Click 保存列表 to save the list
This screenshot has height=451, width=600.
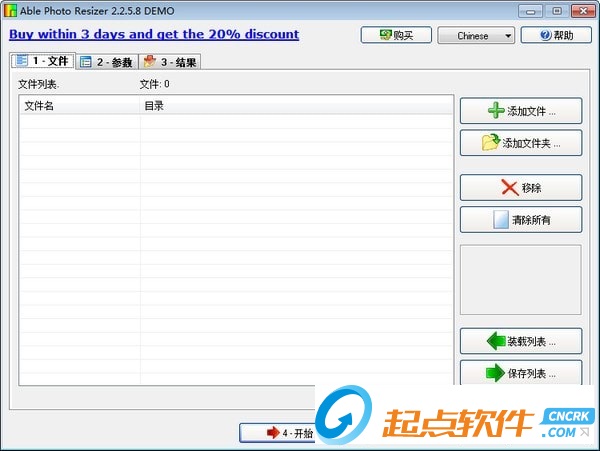pos(521,373)
